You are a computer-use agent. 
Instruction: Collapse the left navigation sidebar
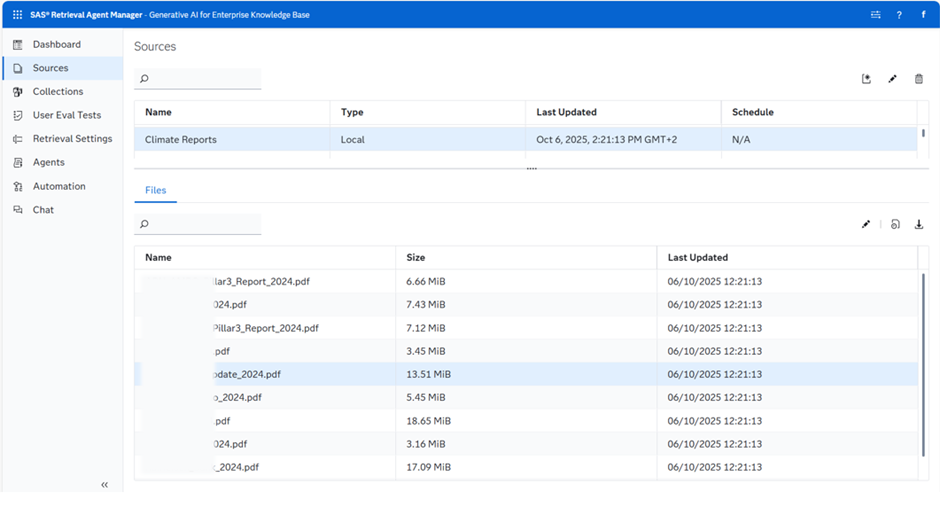point(105,485)
